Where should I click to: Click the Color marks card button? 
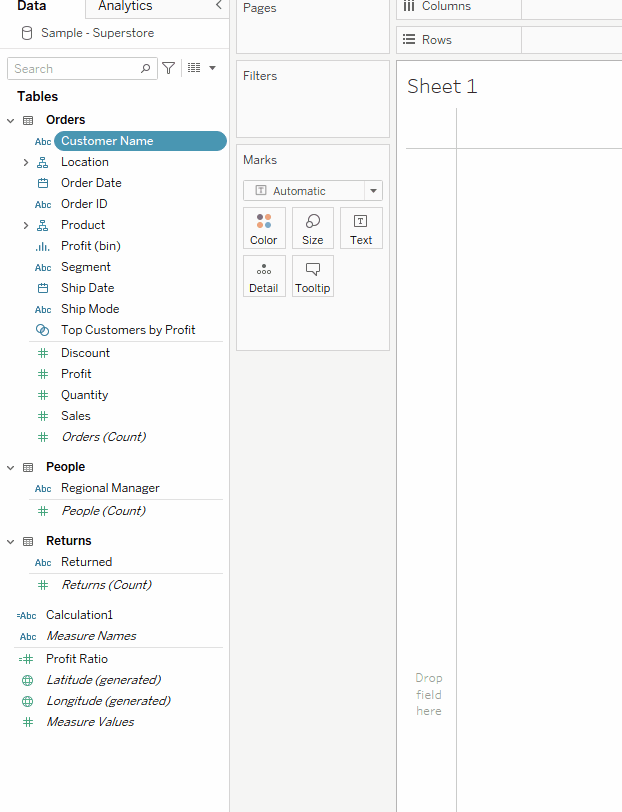pos(264,228)
